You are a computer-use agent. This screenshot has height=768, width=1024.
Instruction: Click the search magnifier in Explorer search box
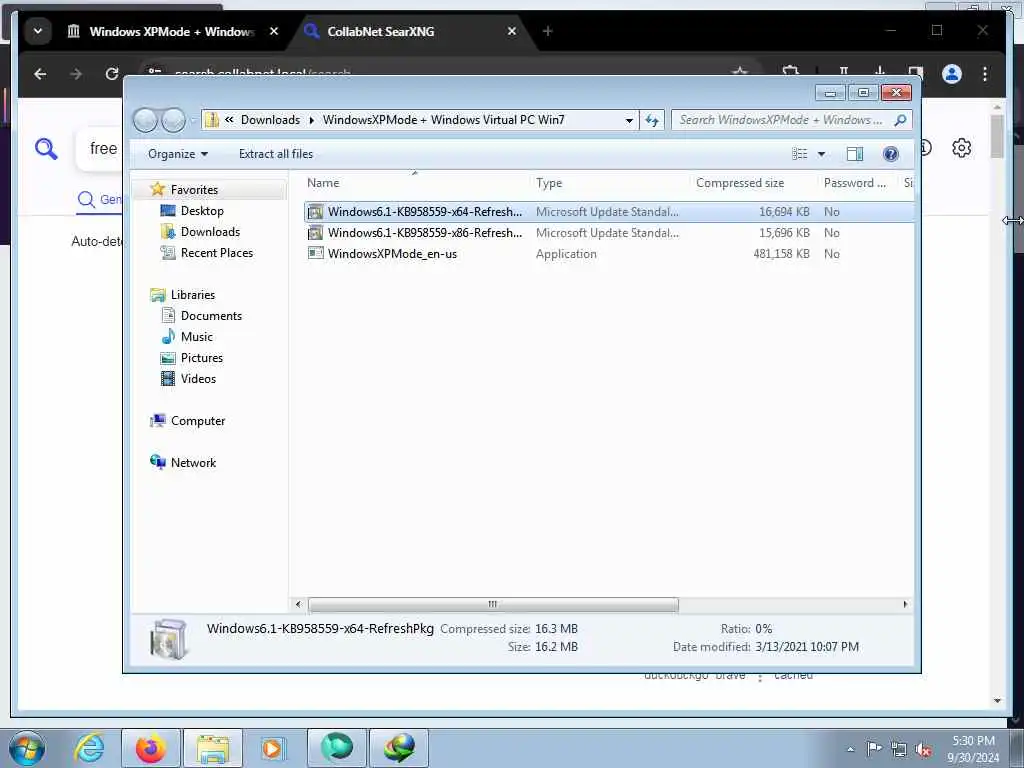900,120
